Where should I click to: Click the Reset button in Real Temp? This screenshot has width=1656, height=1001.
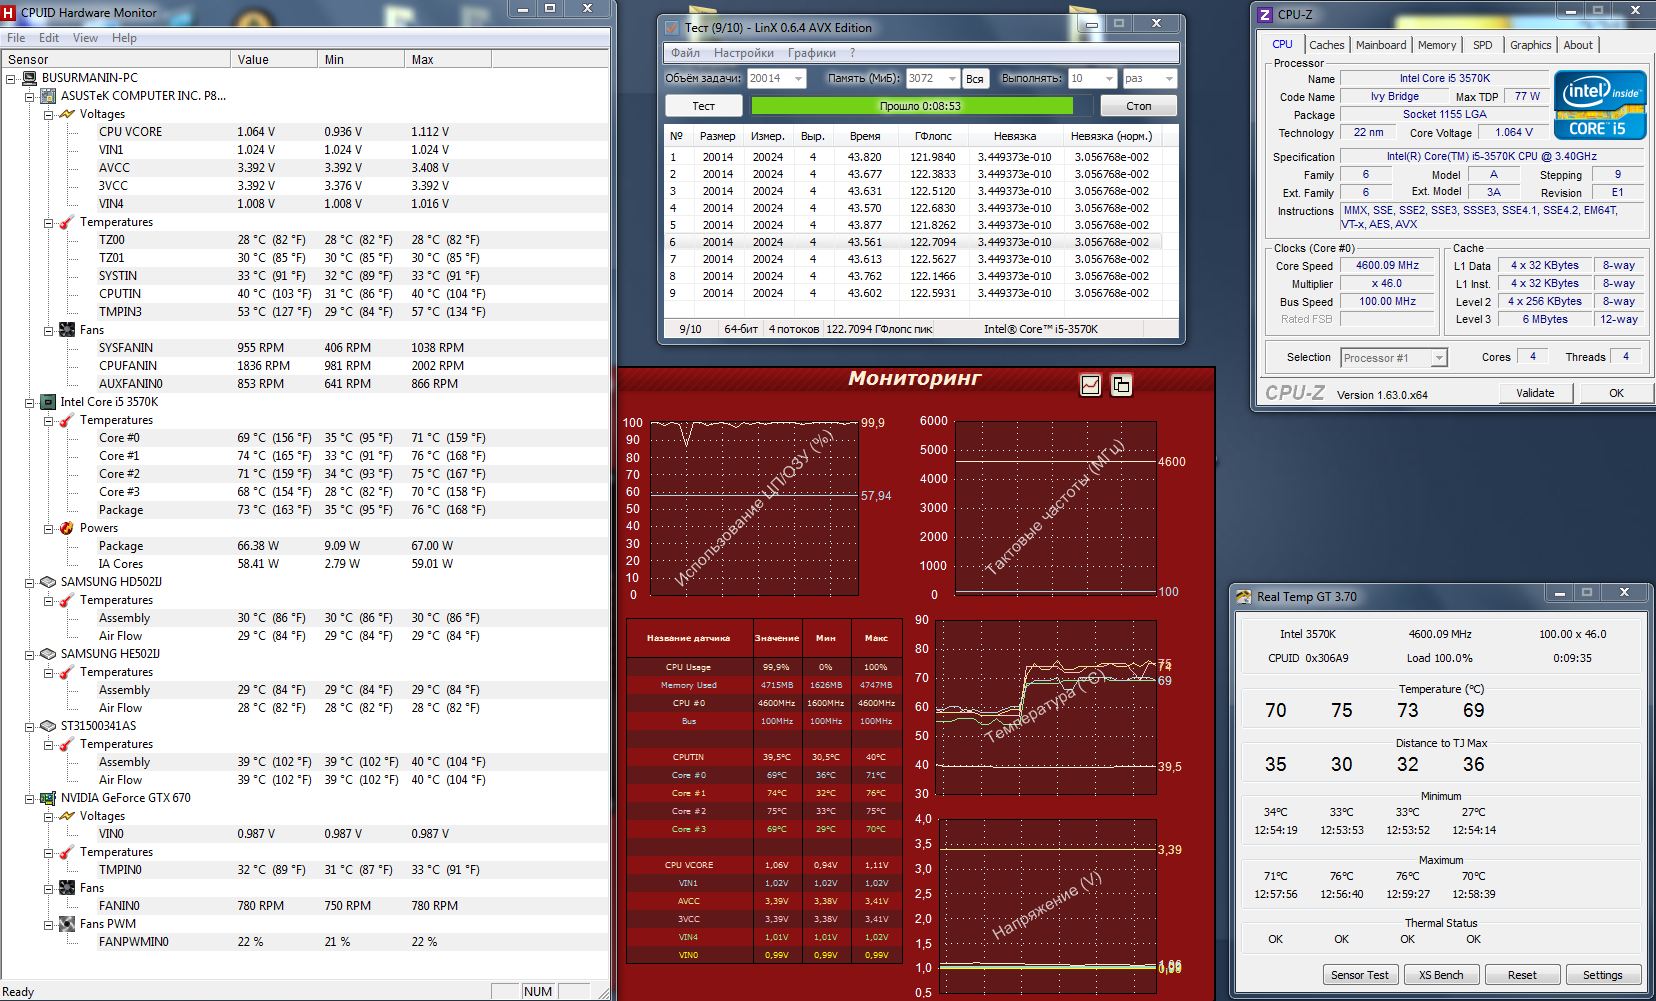tap(1522, 975)
